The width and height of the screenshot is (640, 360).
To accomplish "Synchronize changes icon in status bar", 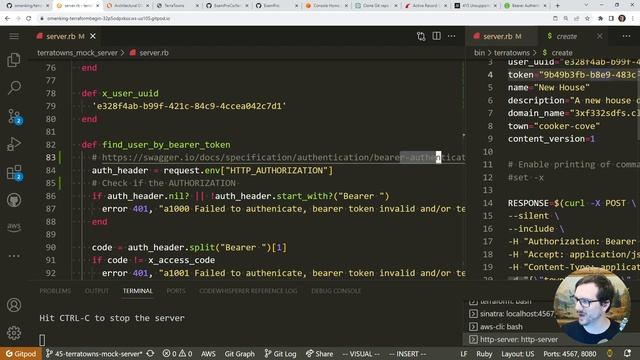I will pos(150,353).
